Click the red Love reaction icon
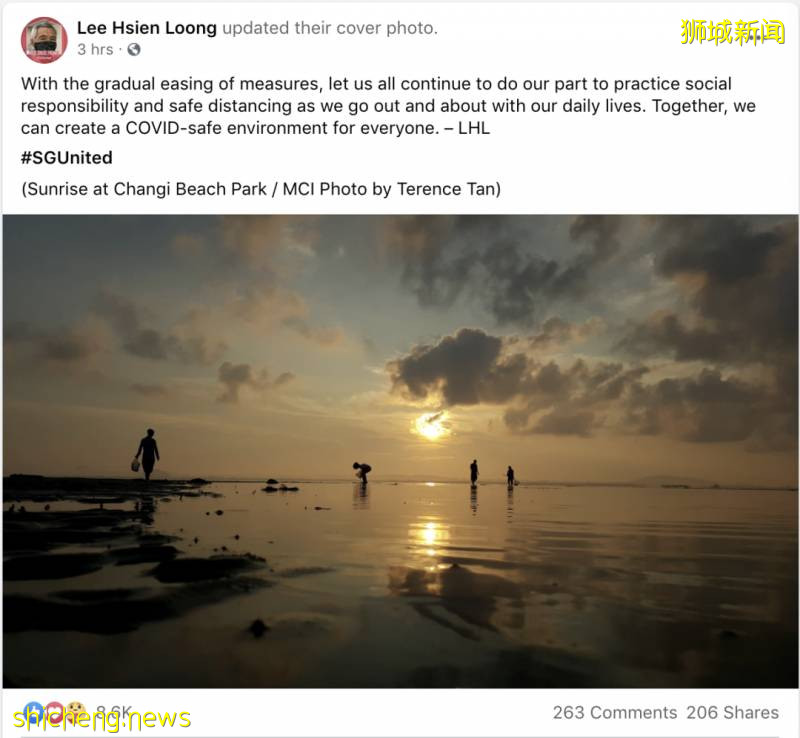Viewport: 800px width, 738px height. click(x=55, y=711)
